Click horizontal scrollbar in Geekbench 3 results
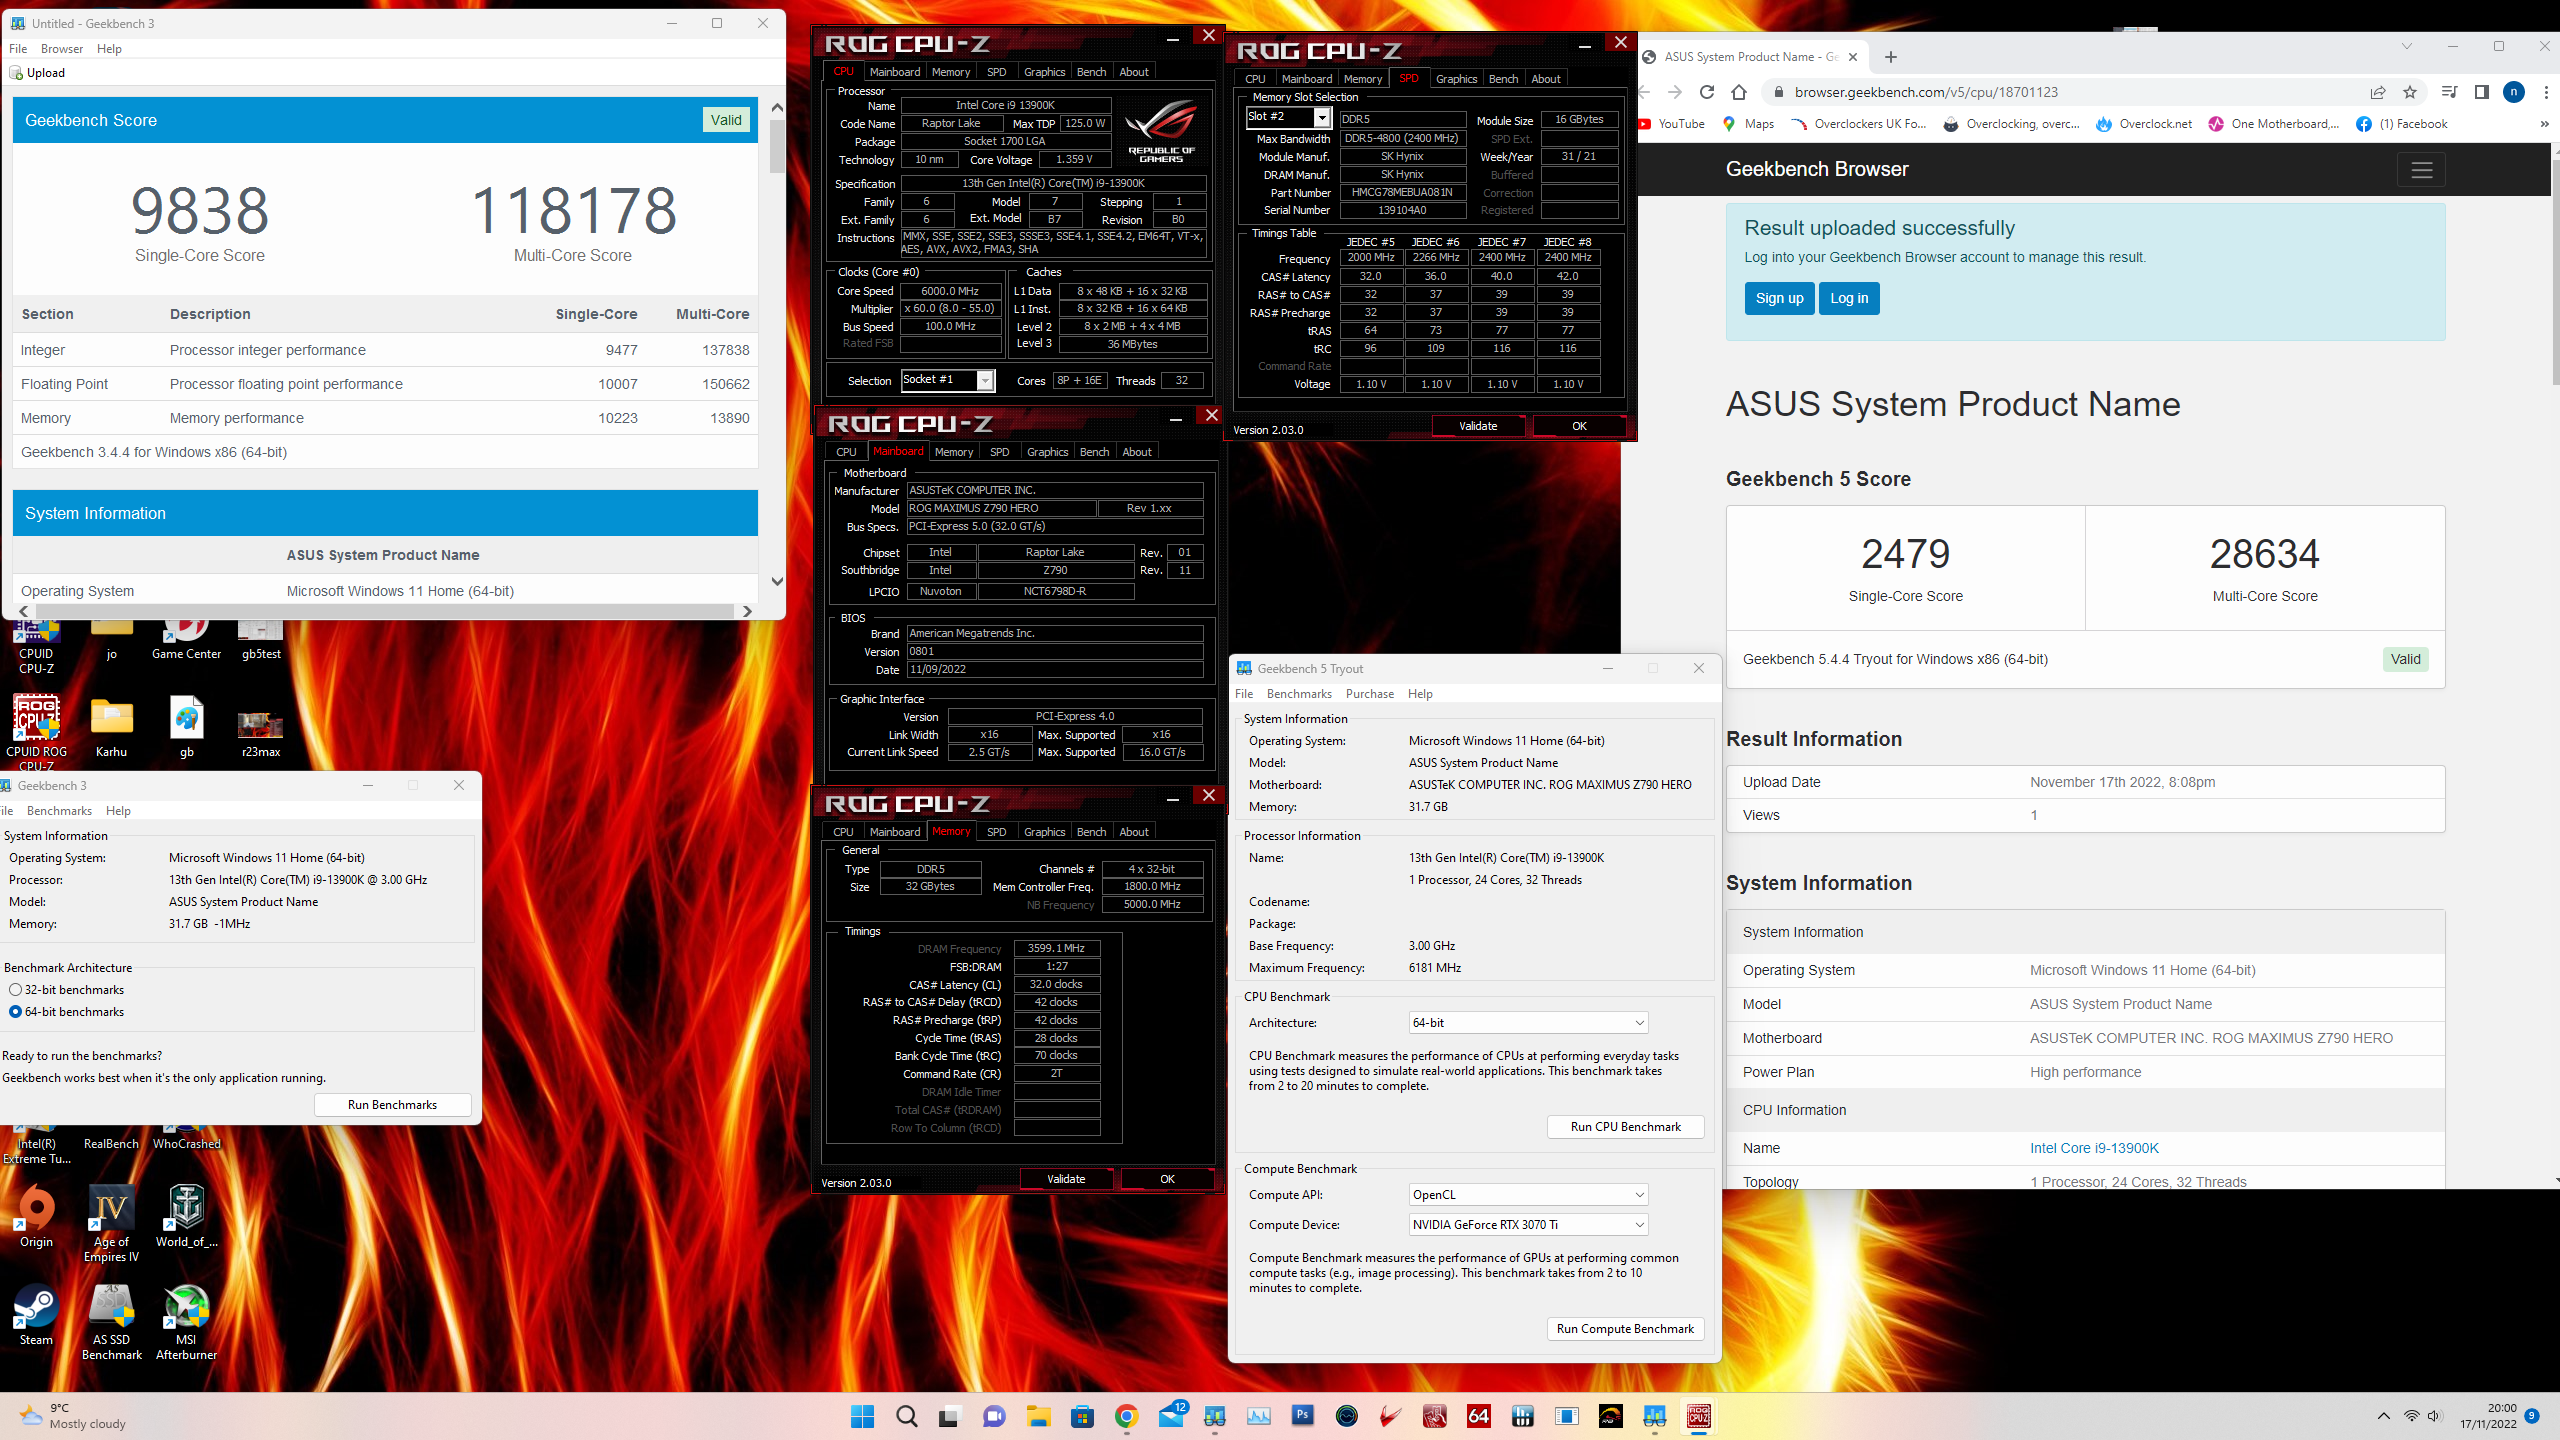This screenshot has width=2560, height=1440. click(x=385, y=611)
